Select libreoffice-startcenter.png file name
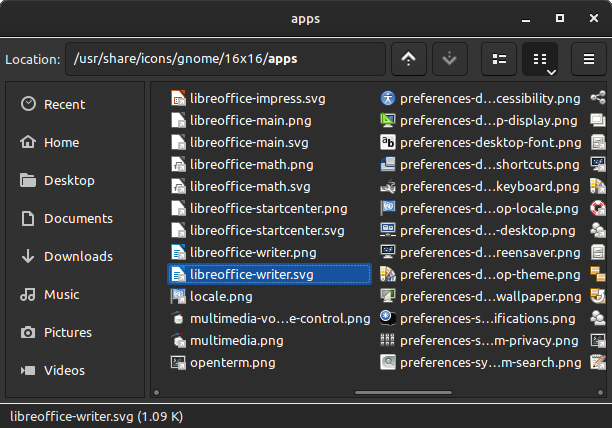This screenshot has height=428, width=612. [269, 208]
